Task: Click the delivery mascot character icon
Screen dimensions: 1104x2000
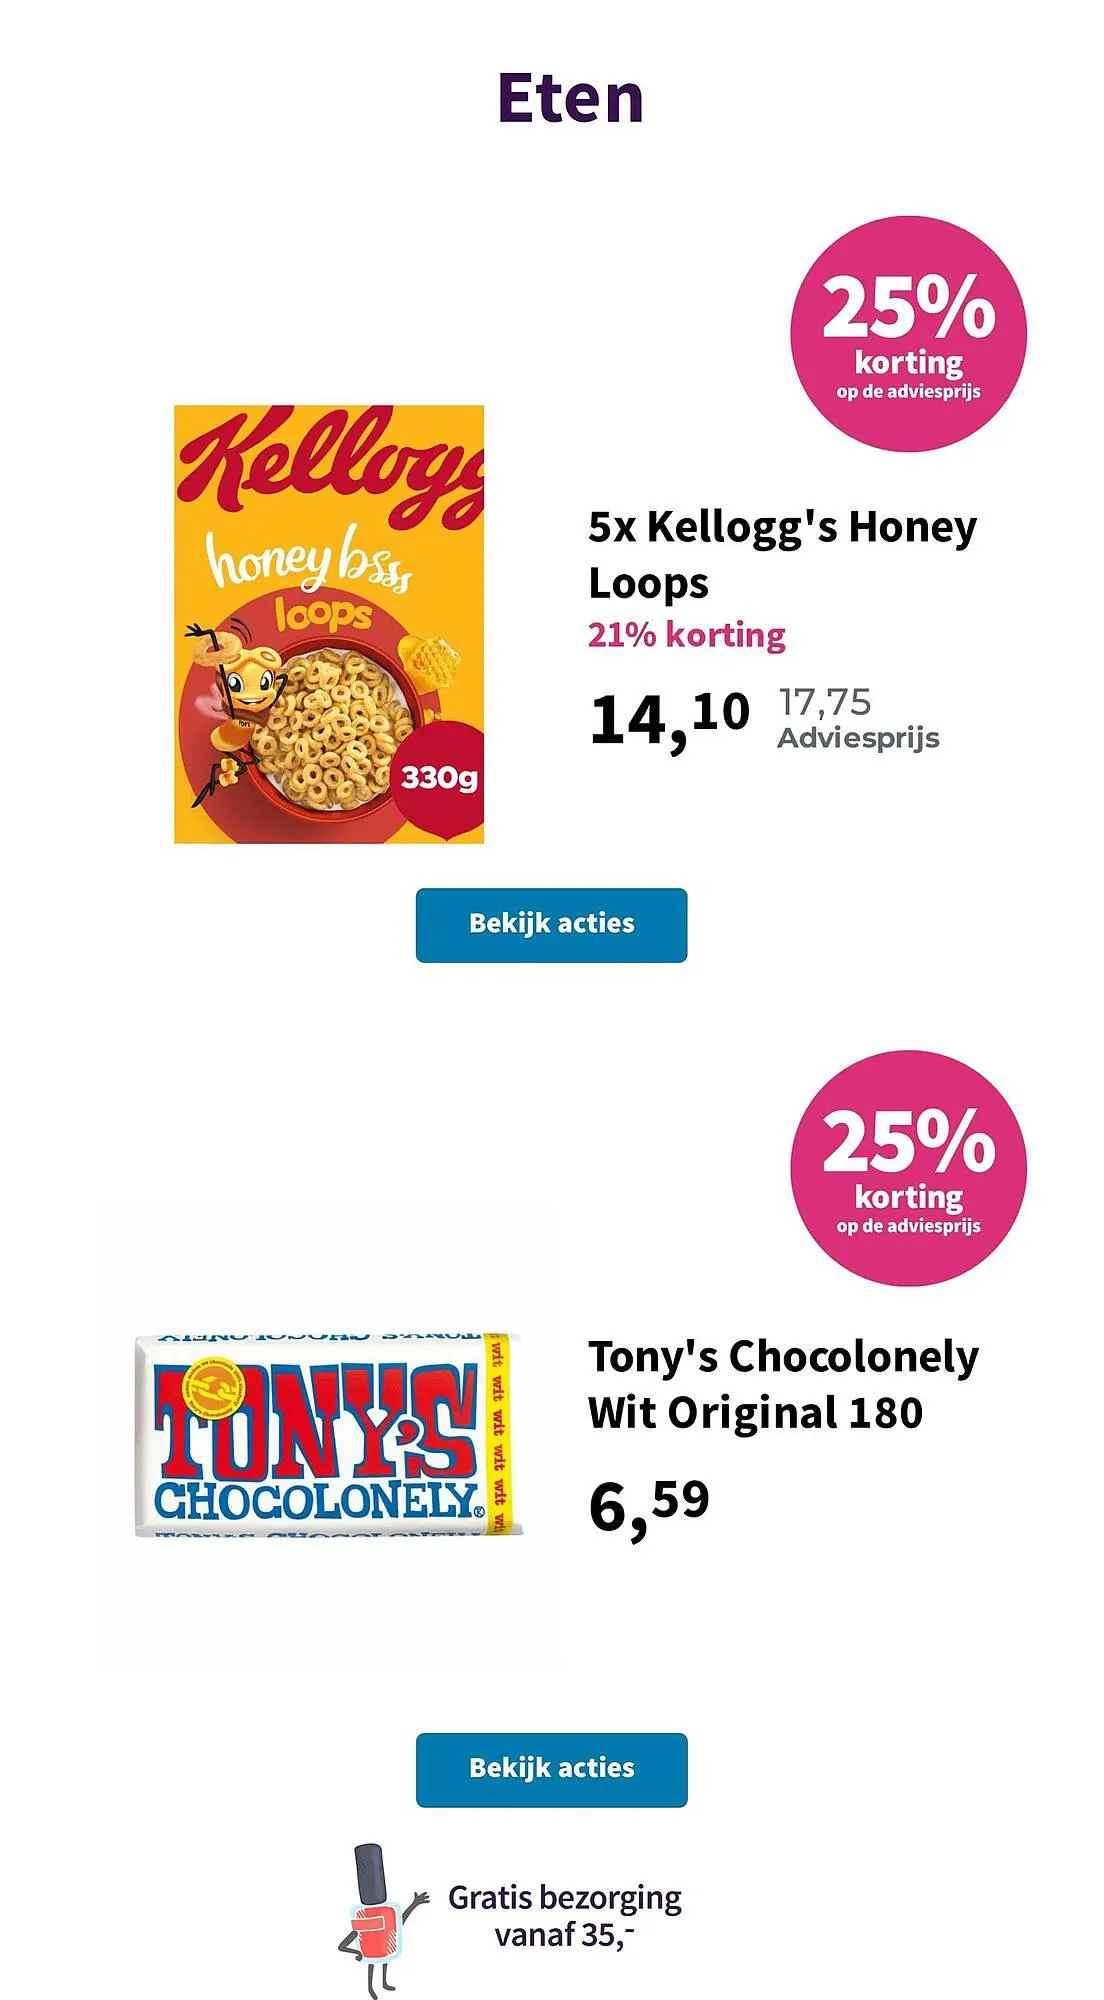Action: pos(378,1918)
